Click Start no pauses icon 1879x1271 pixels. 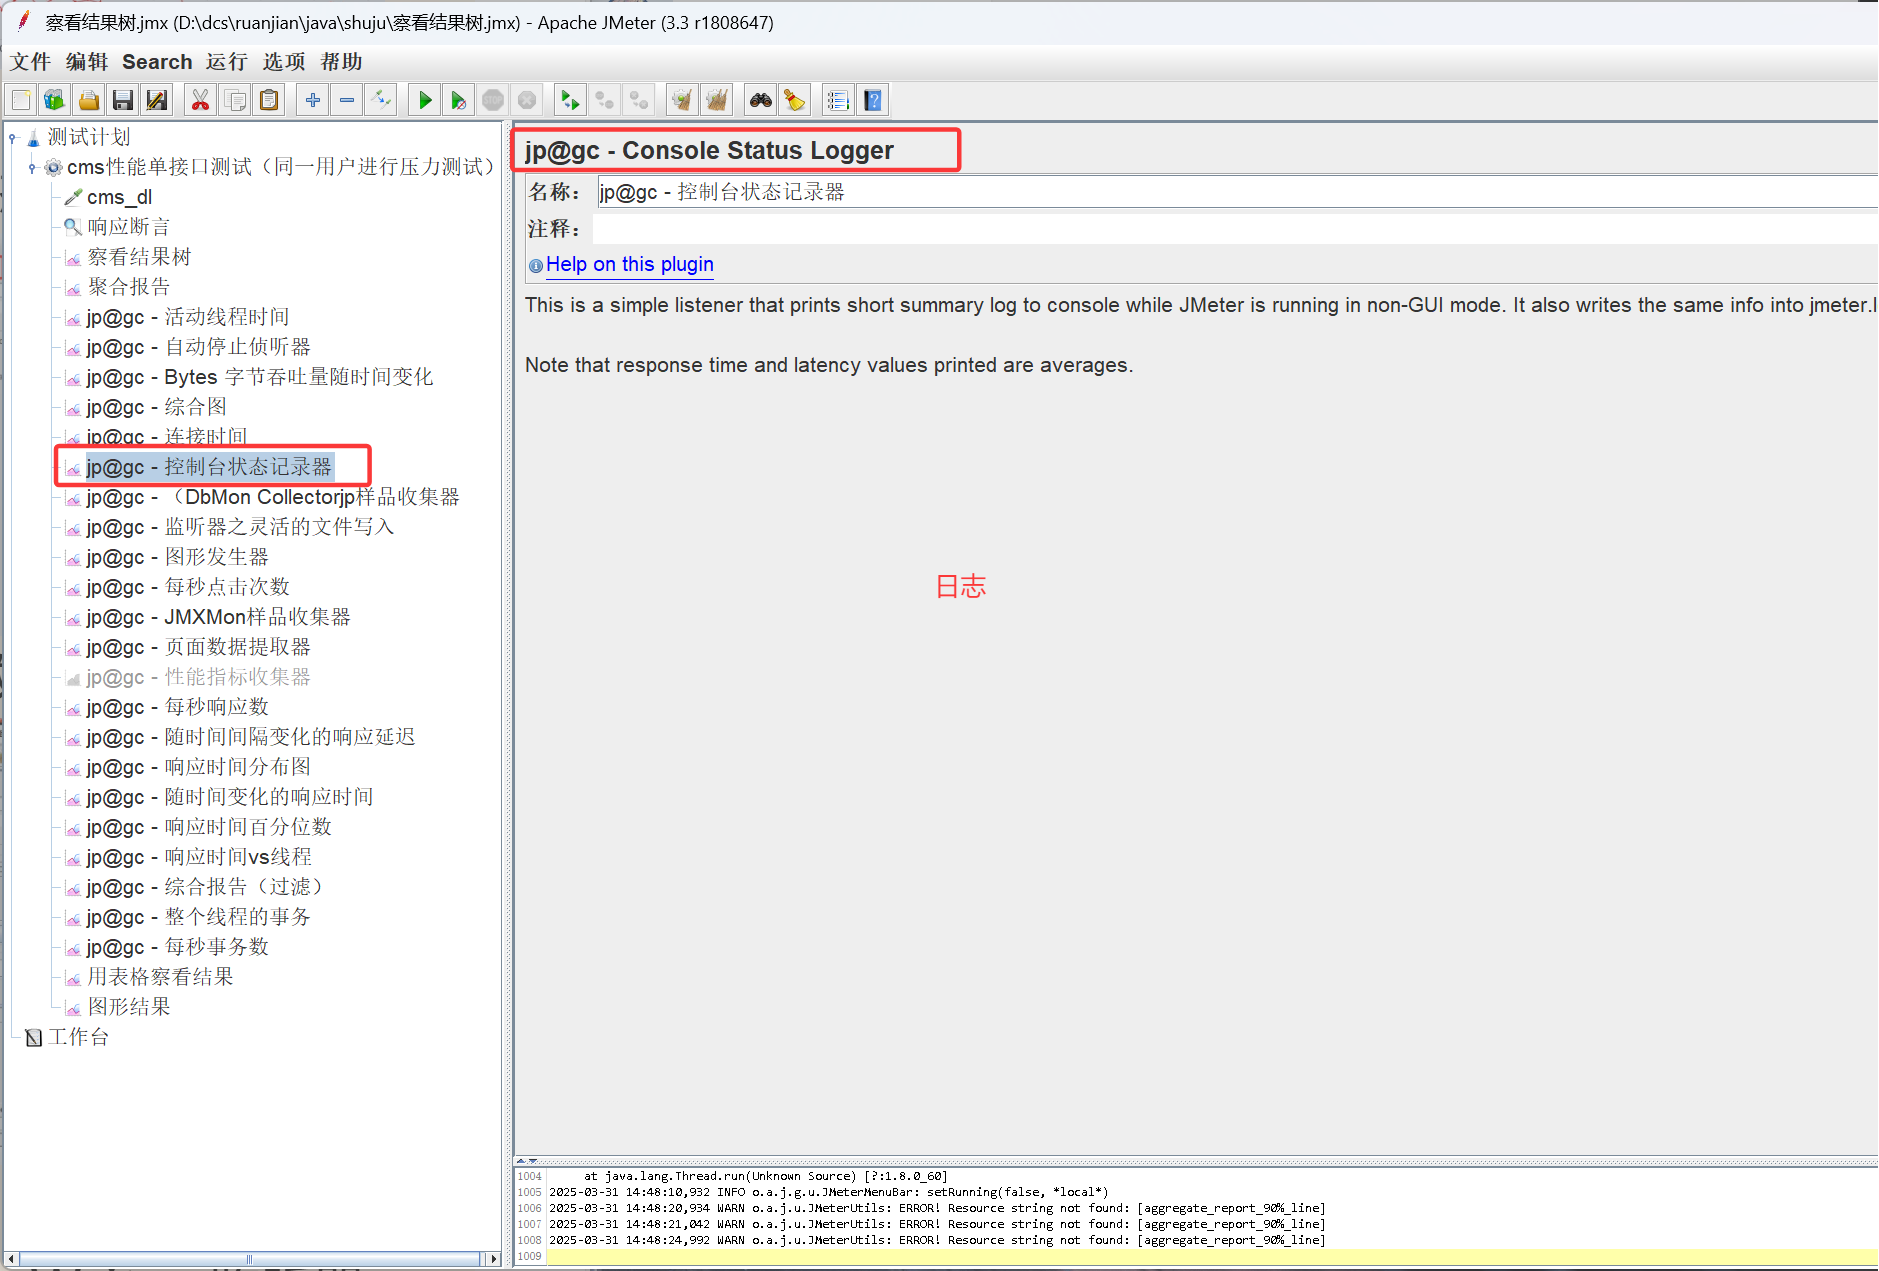pyautogui.click(x=459, y=100)
